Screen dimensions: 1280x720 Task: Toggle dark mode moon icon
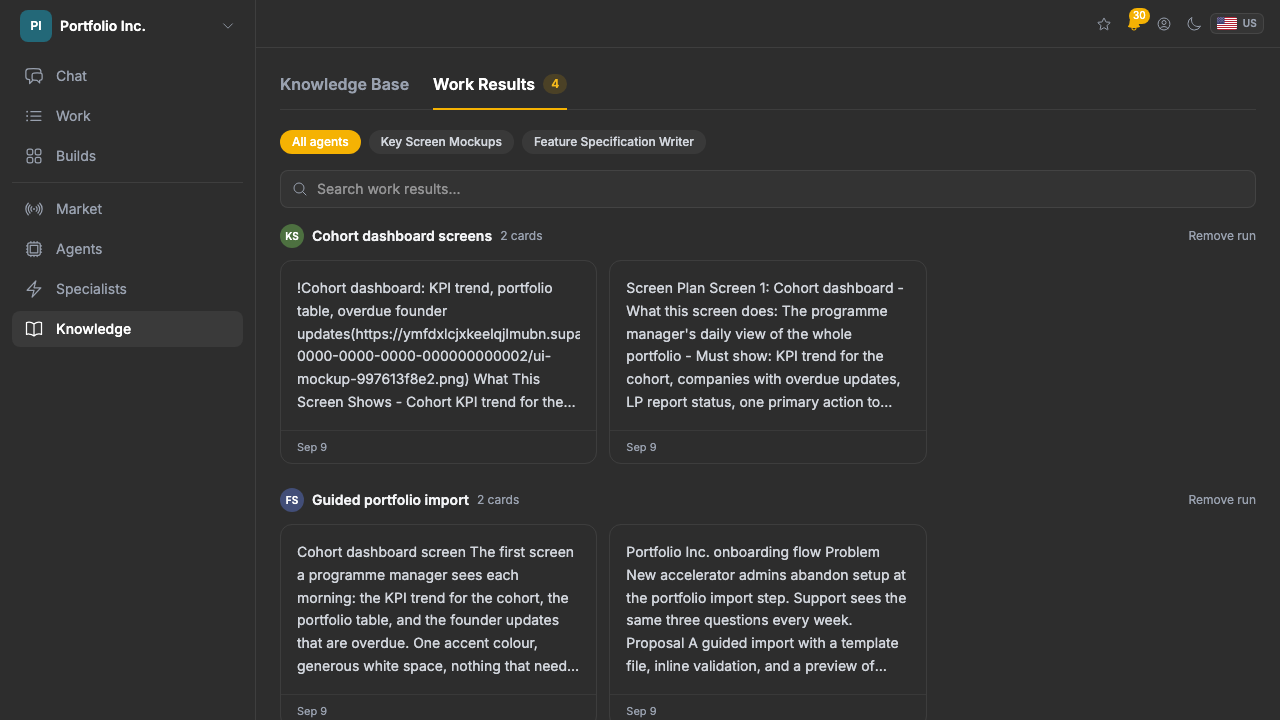coord(1194,24)
